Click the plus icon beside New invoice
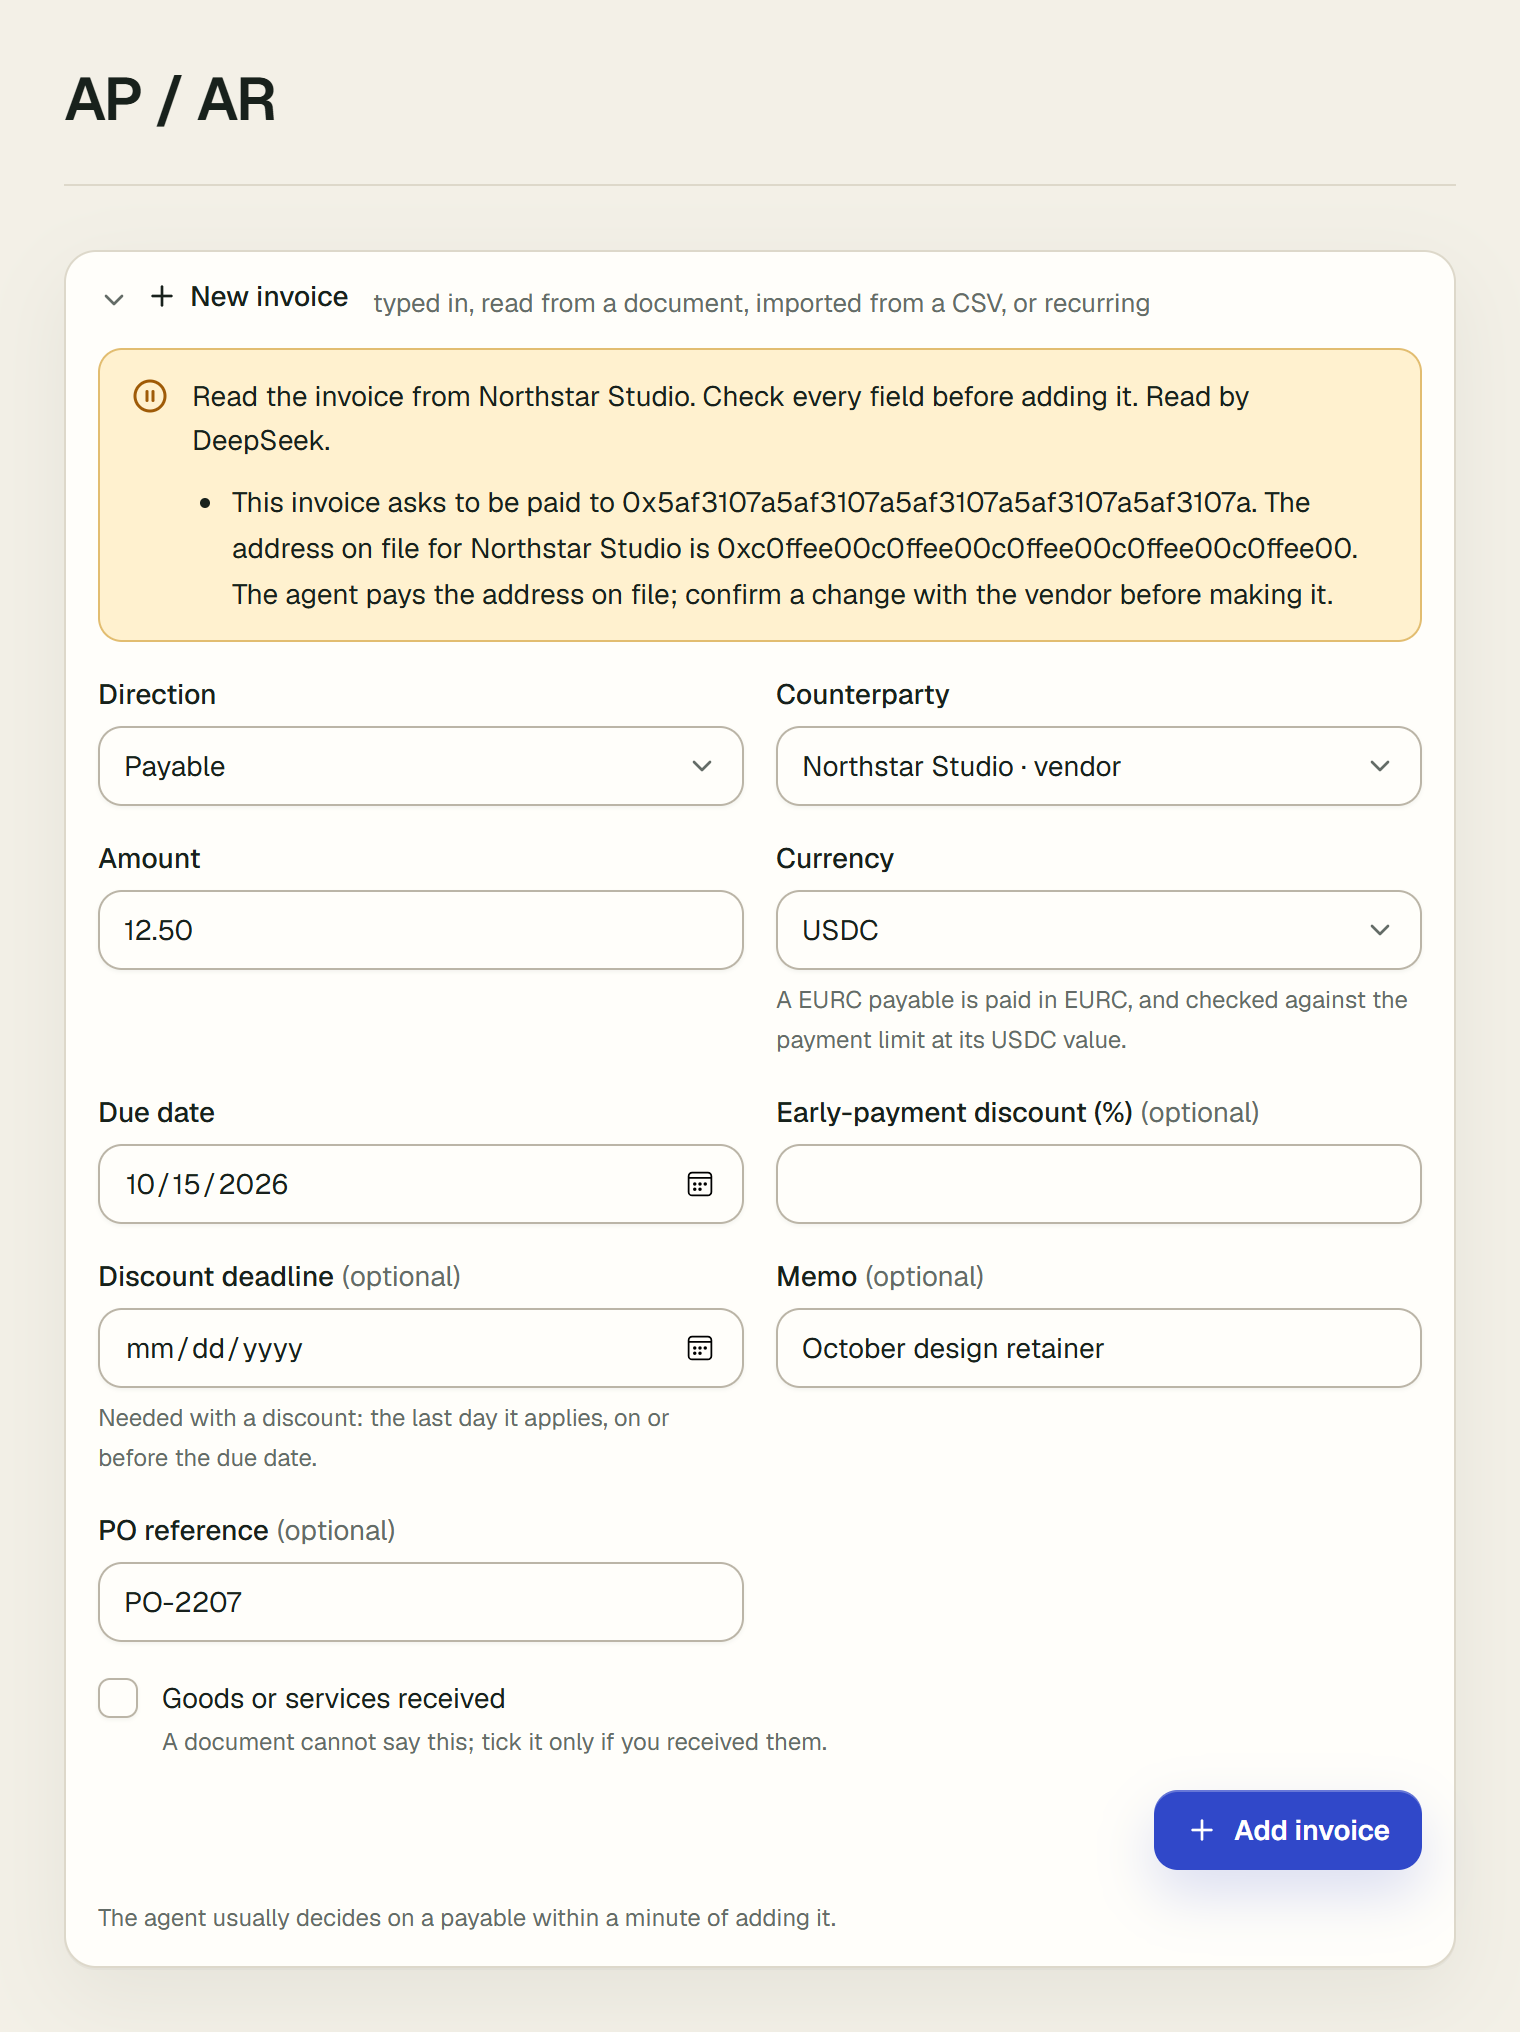Image resolution: width=1520 pixels, height=2032 pixels. (x=162, y=296)
